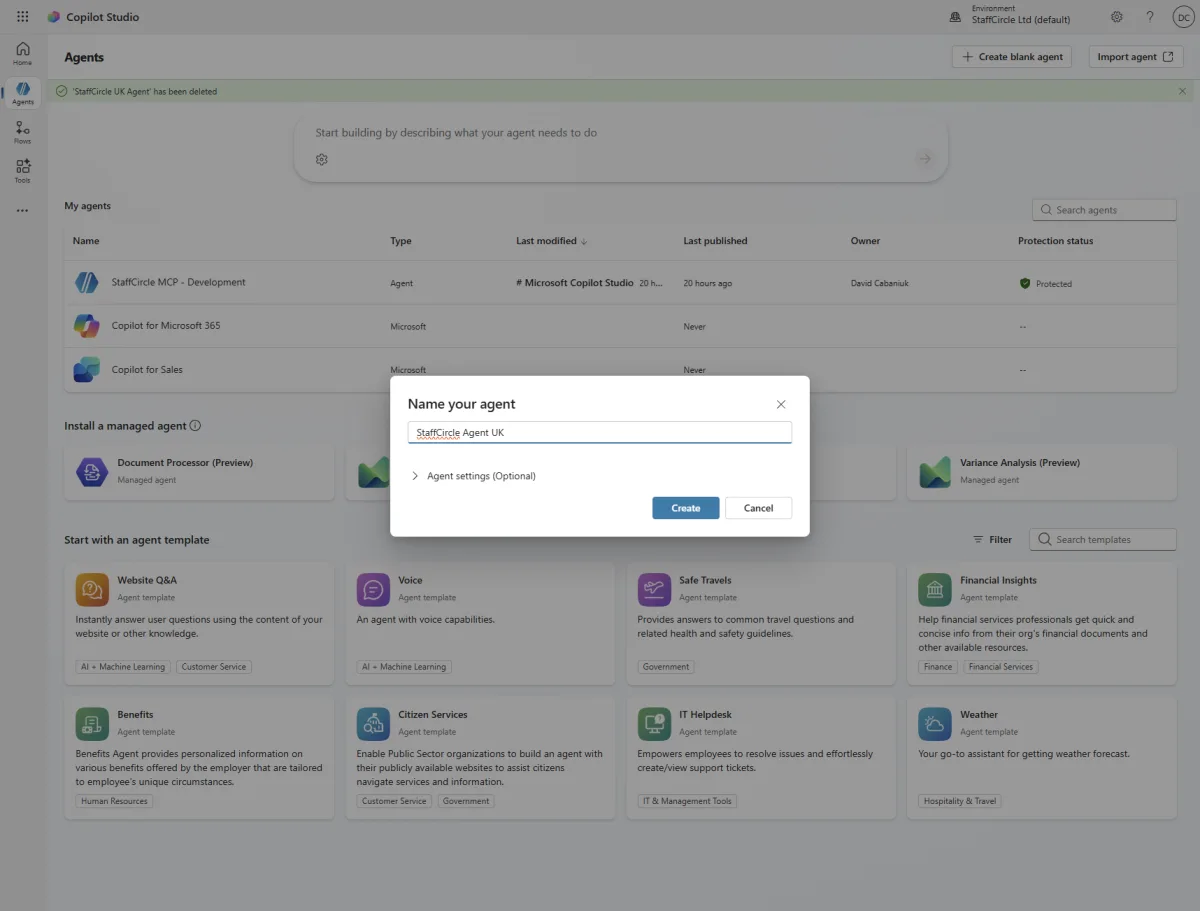Viewport: 1200px width, 911px height.
Task: Dismiss the agent deleted notification
Action: click(1183, 91)
